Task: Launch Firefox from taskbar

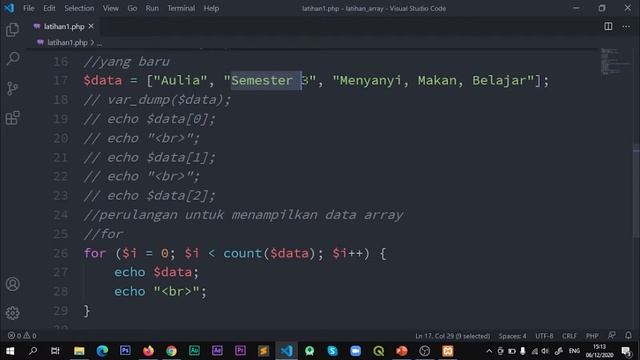Action: [148, 351]
